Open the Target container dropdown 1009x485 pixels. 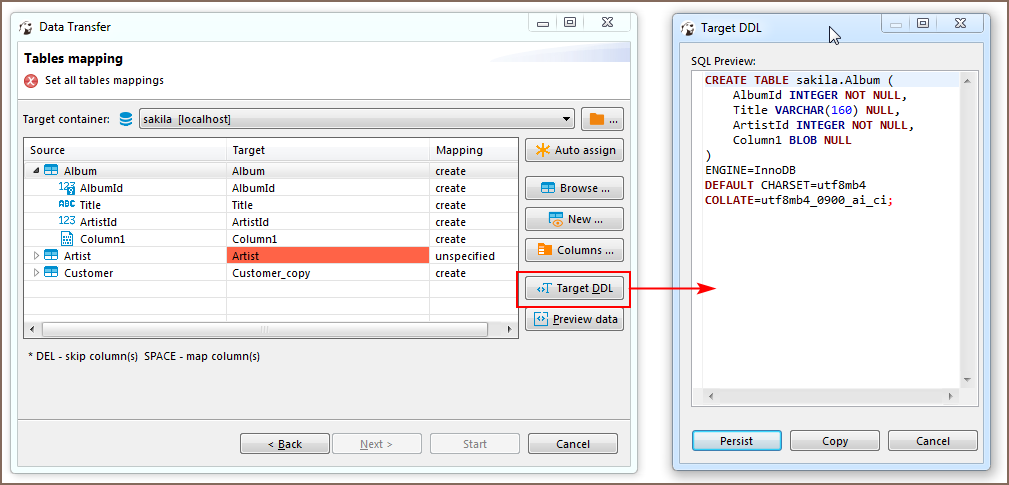(567, 119)
